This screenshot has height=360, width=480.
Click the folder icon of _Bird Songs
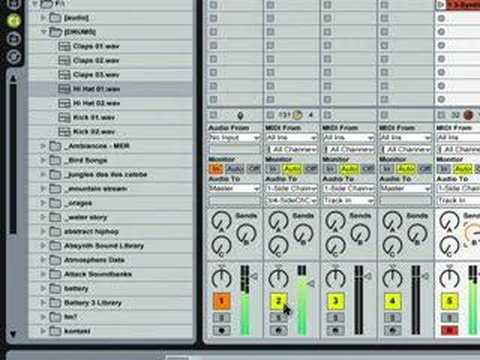point(55,160)
